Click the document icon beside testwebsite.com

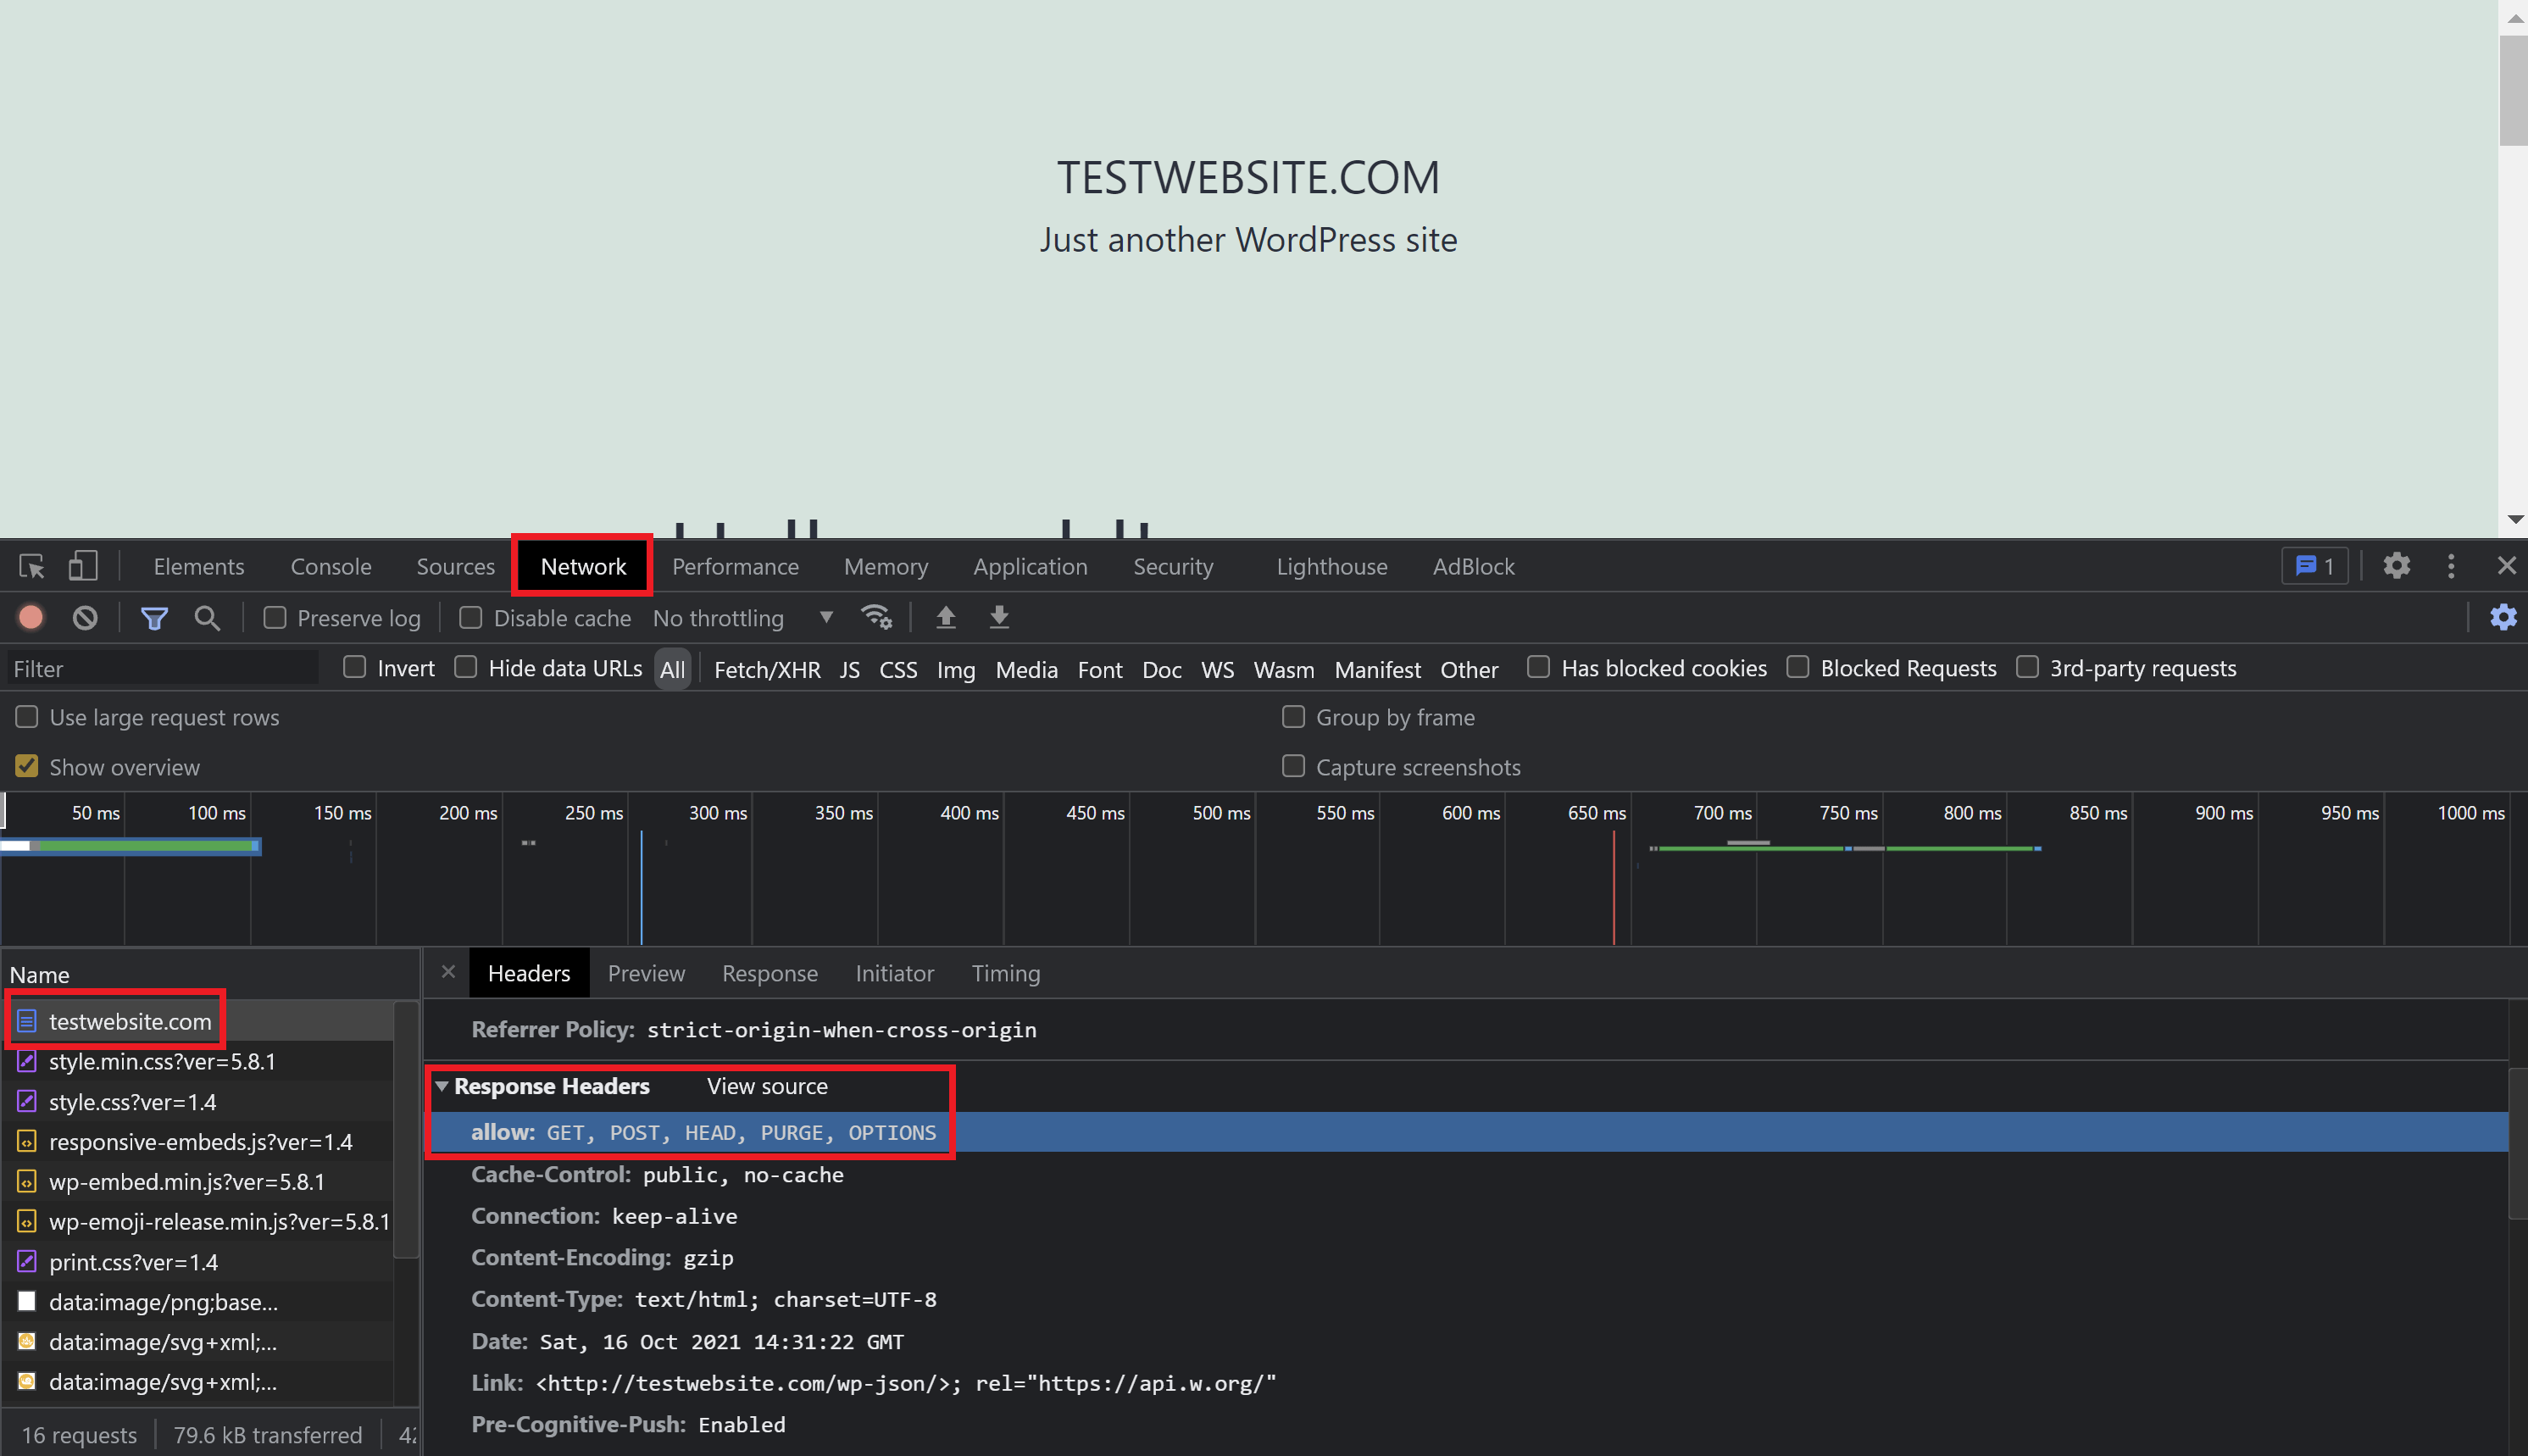[x=27, y=1021]
